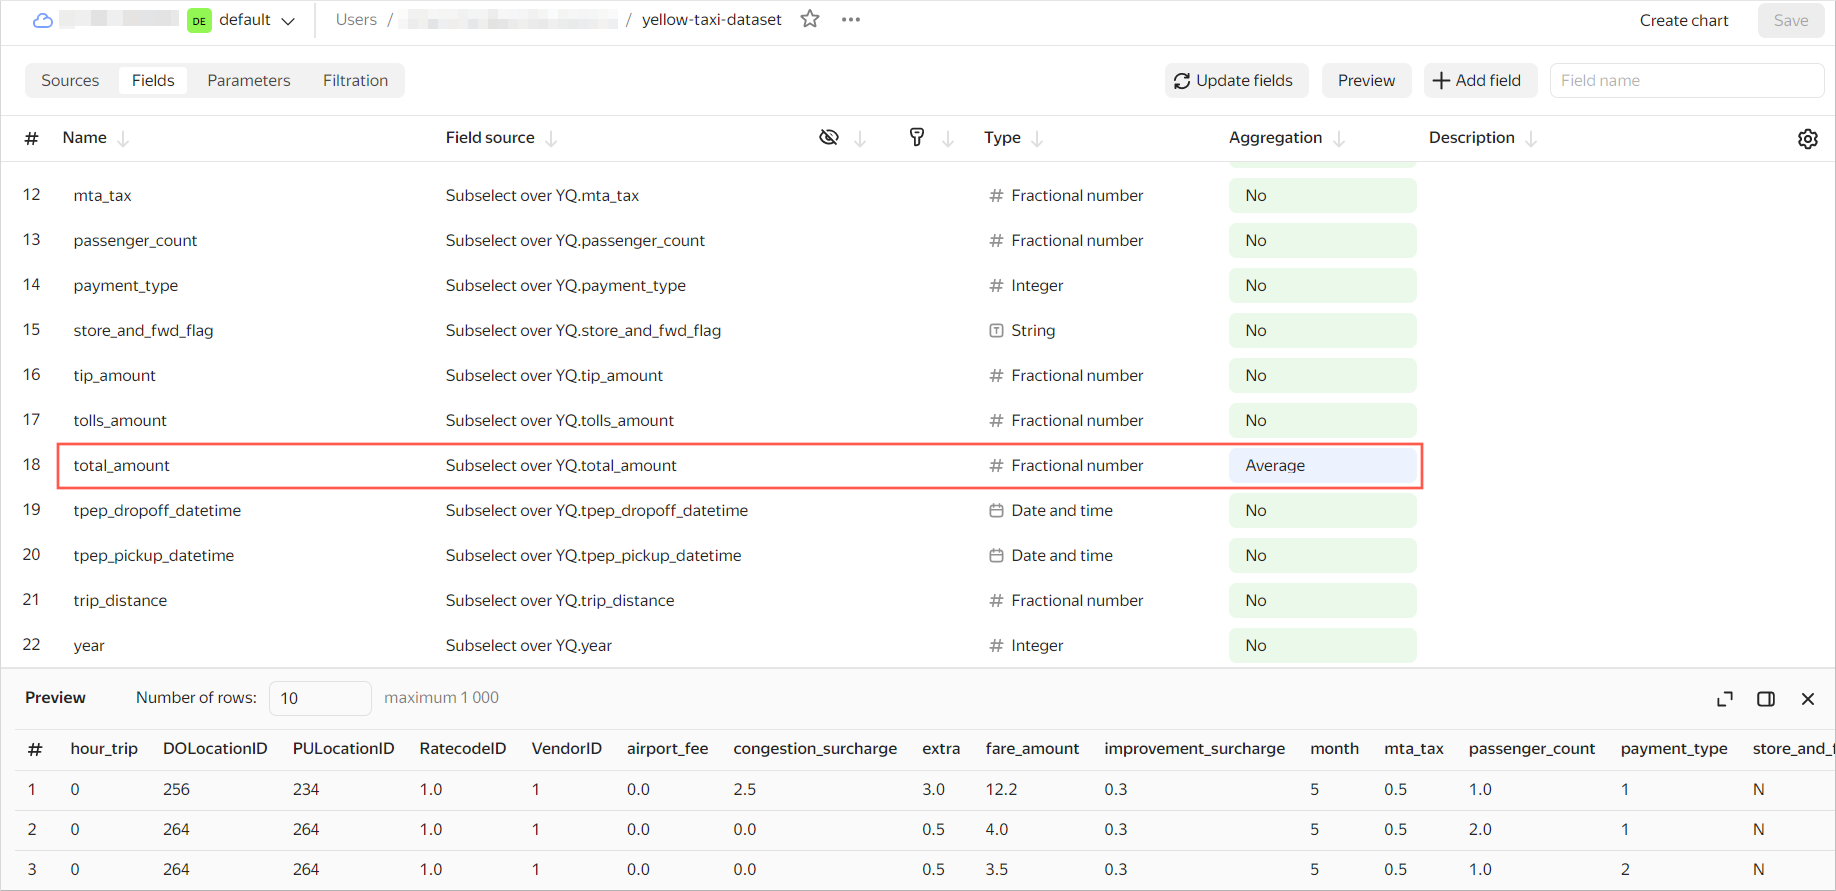This screenshot has width=1836, height=891.
Task: Change the Type of payment_type field
Action: tap(1036, 286)
